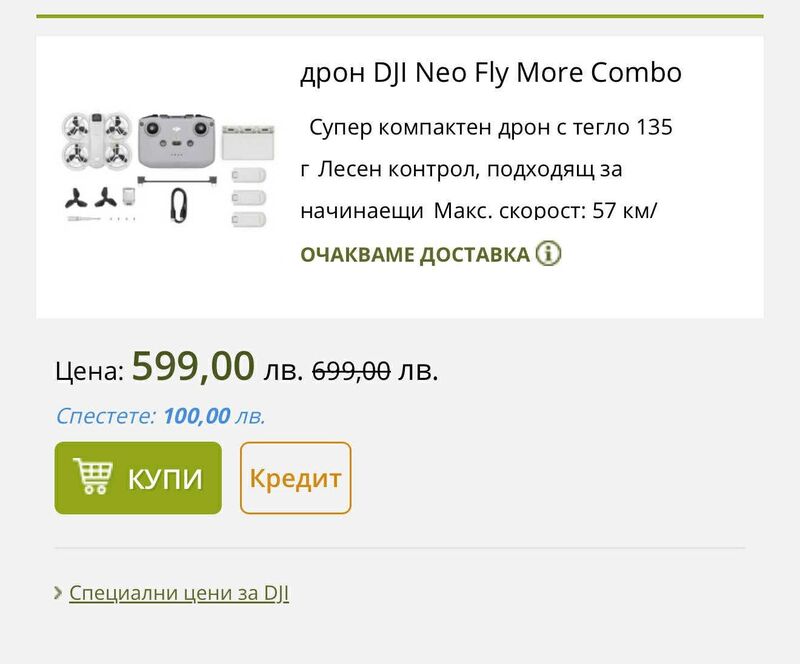800x664 pixels.
Task: Click the Цена: label
Action: [89, 372]
